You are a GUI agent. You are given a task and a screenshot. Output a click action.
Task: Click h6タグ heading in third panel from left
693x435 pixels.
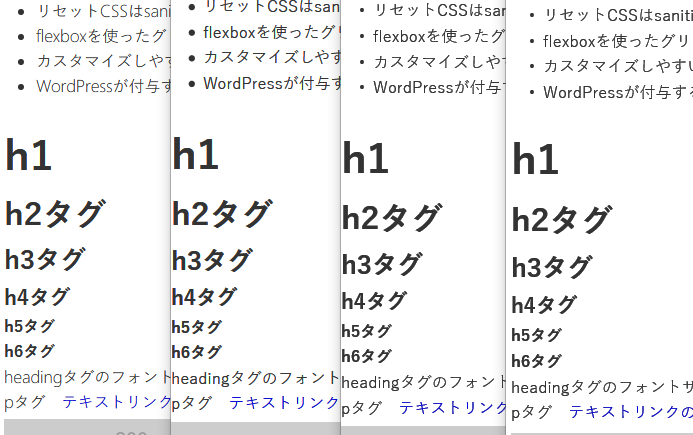pyautogui.click(x=366, y=356)
